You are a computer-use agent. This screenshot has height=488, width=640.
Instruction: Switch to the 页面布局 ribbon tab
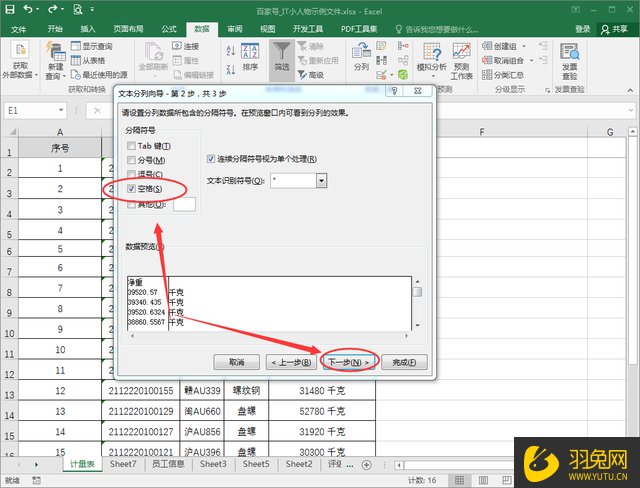click(128, 29)
